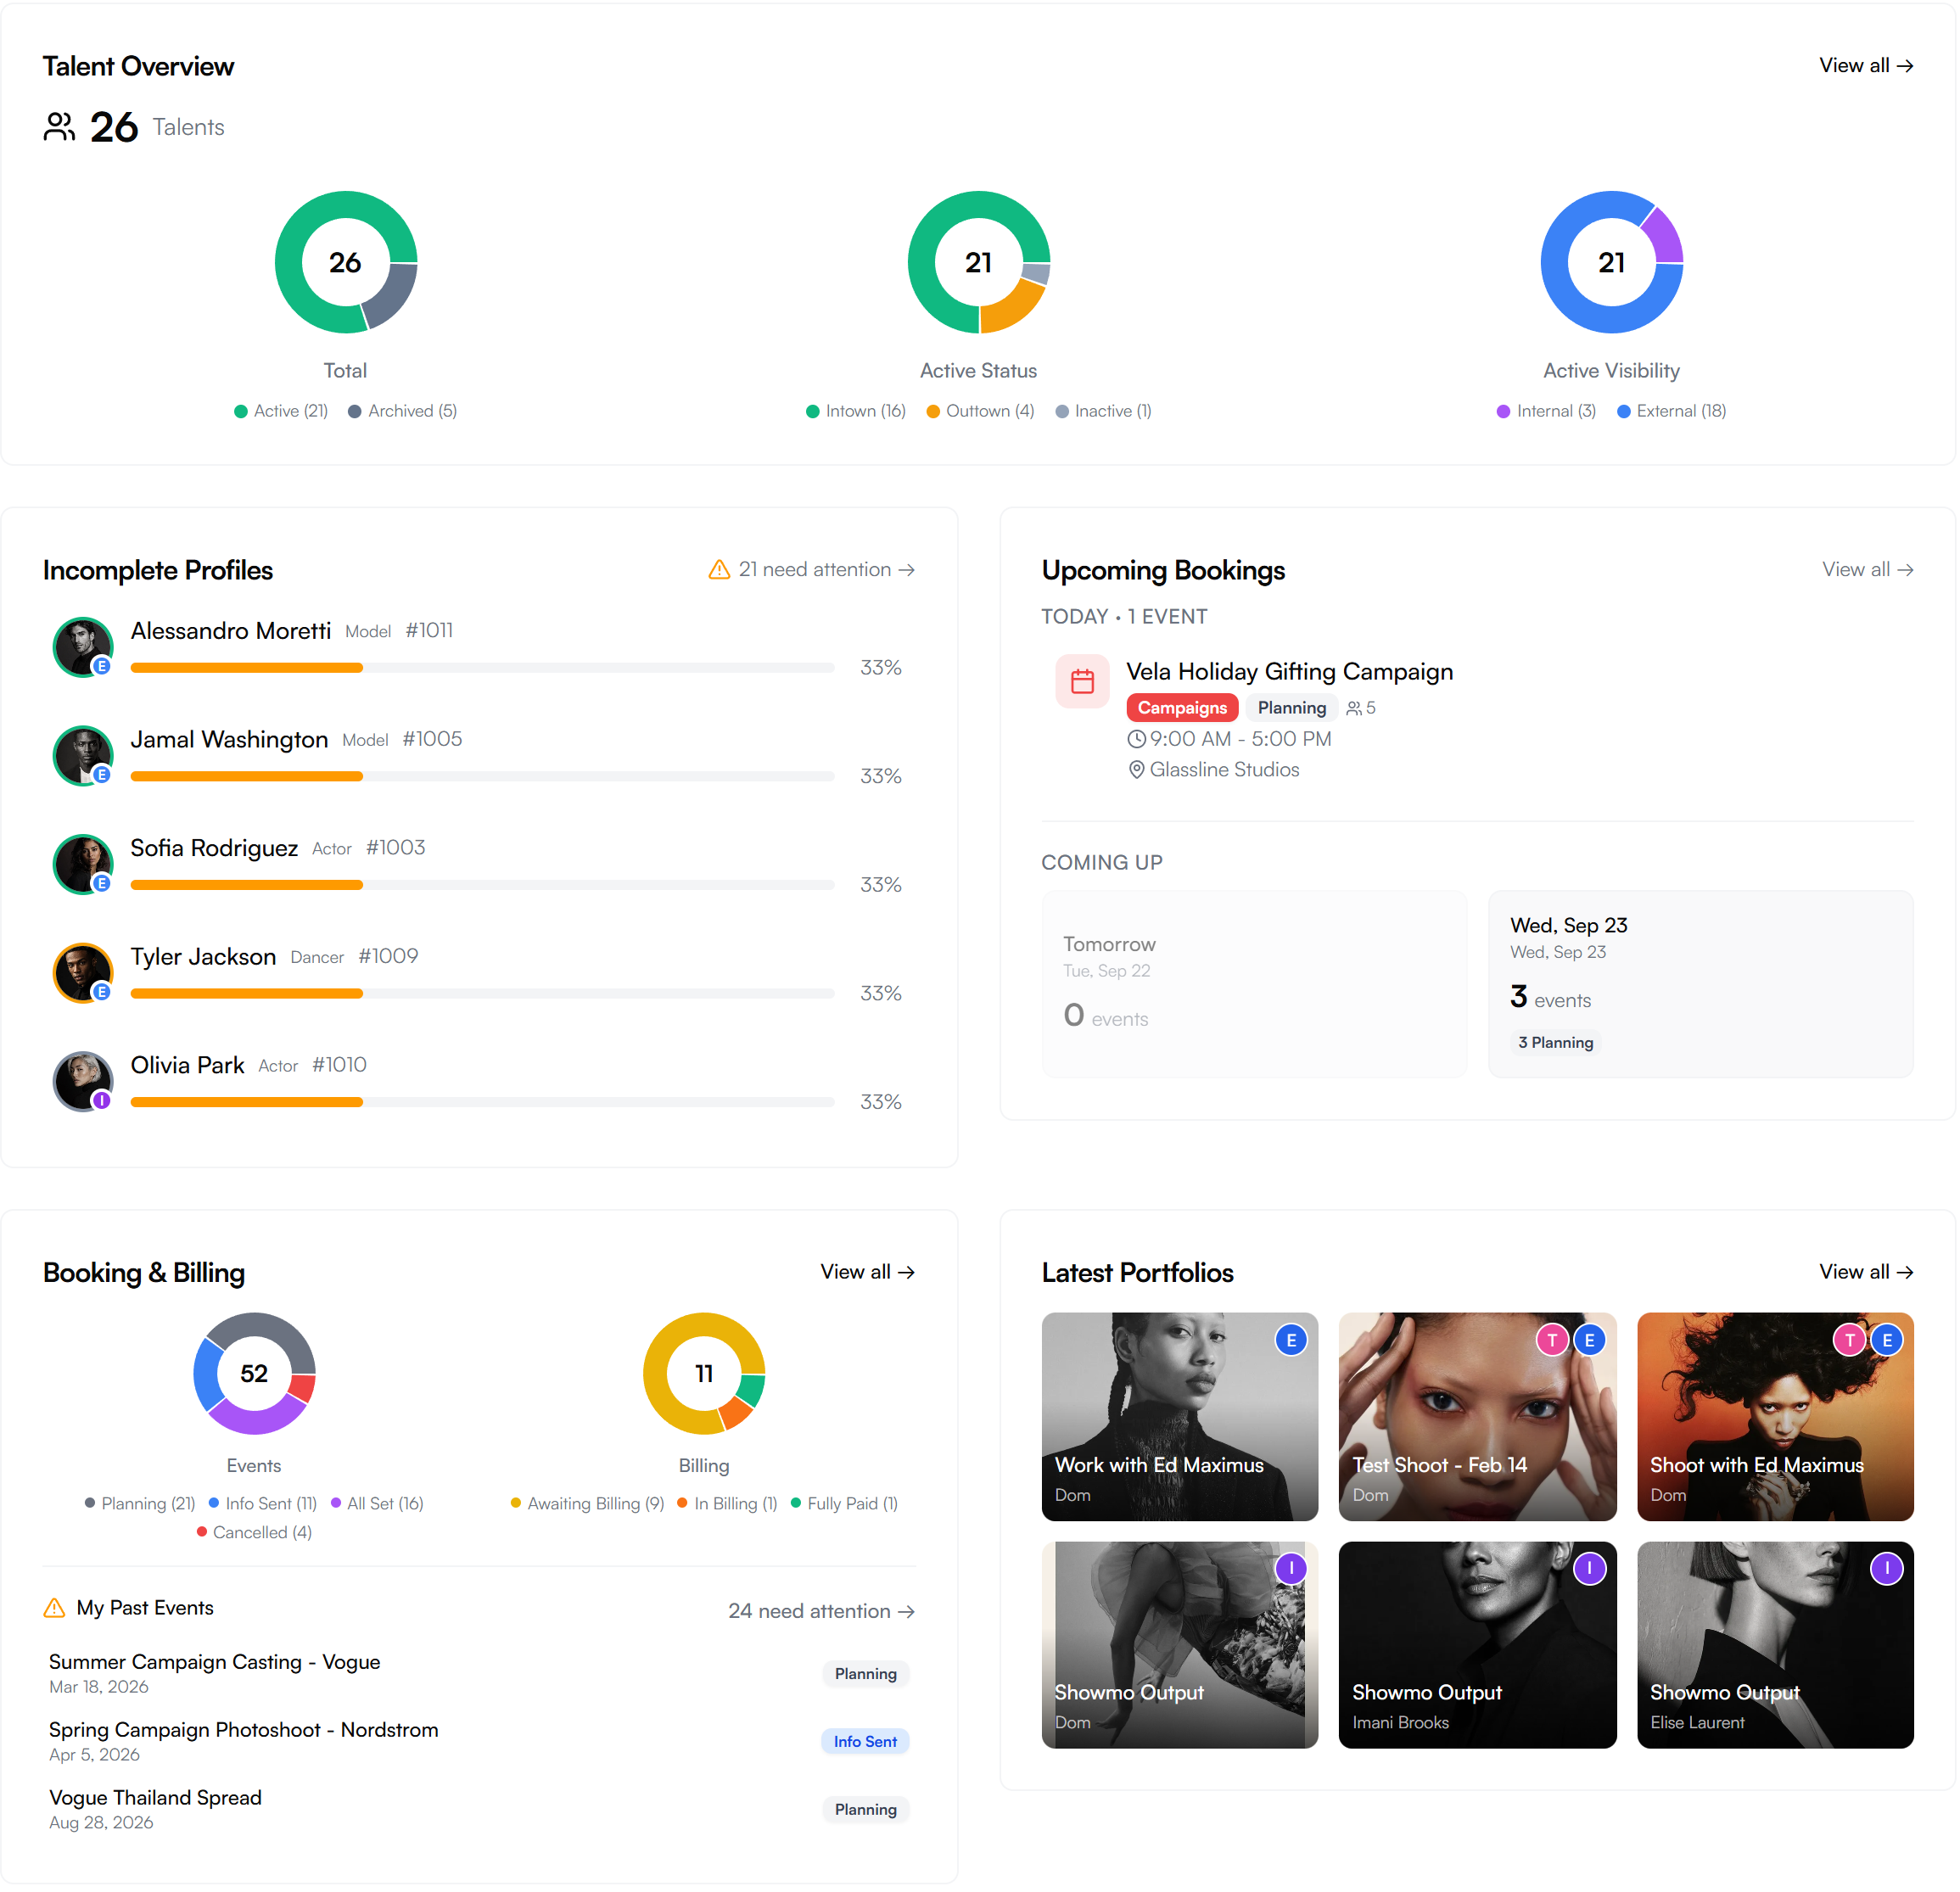Click the Cancelled (4) legend entry
1960x1892 pixels.
(254, 1533)
